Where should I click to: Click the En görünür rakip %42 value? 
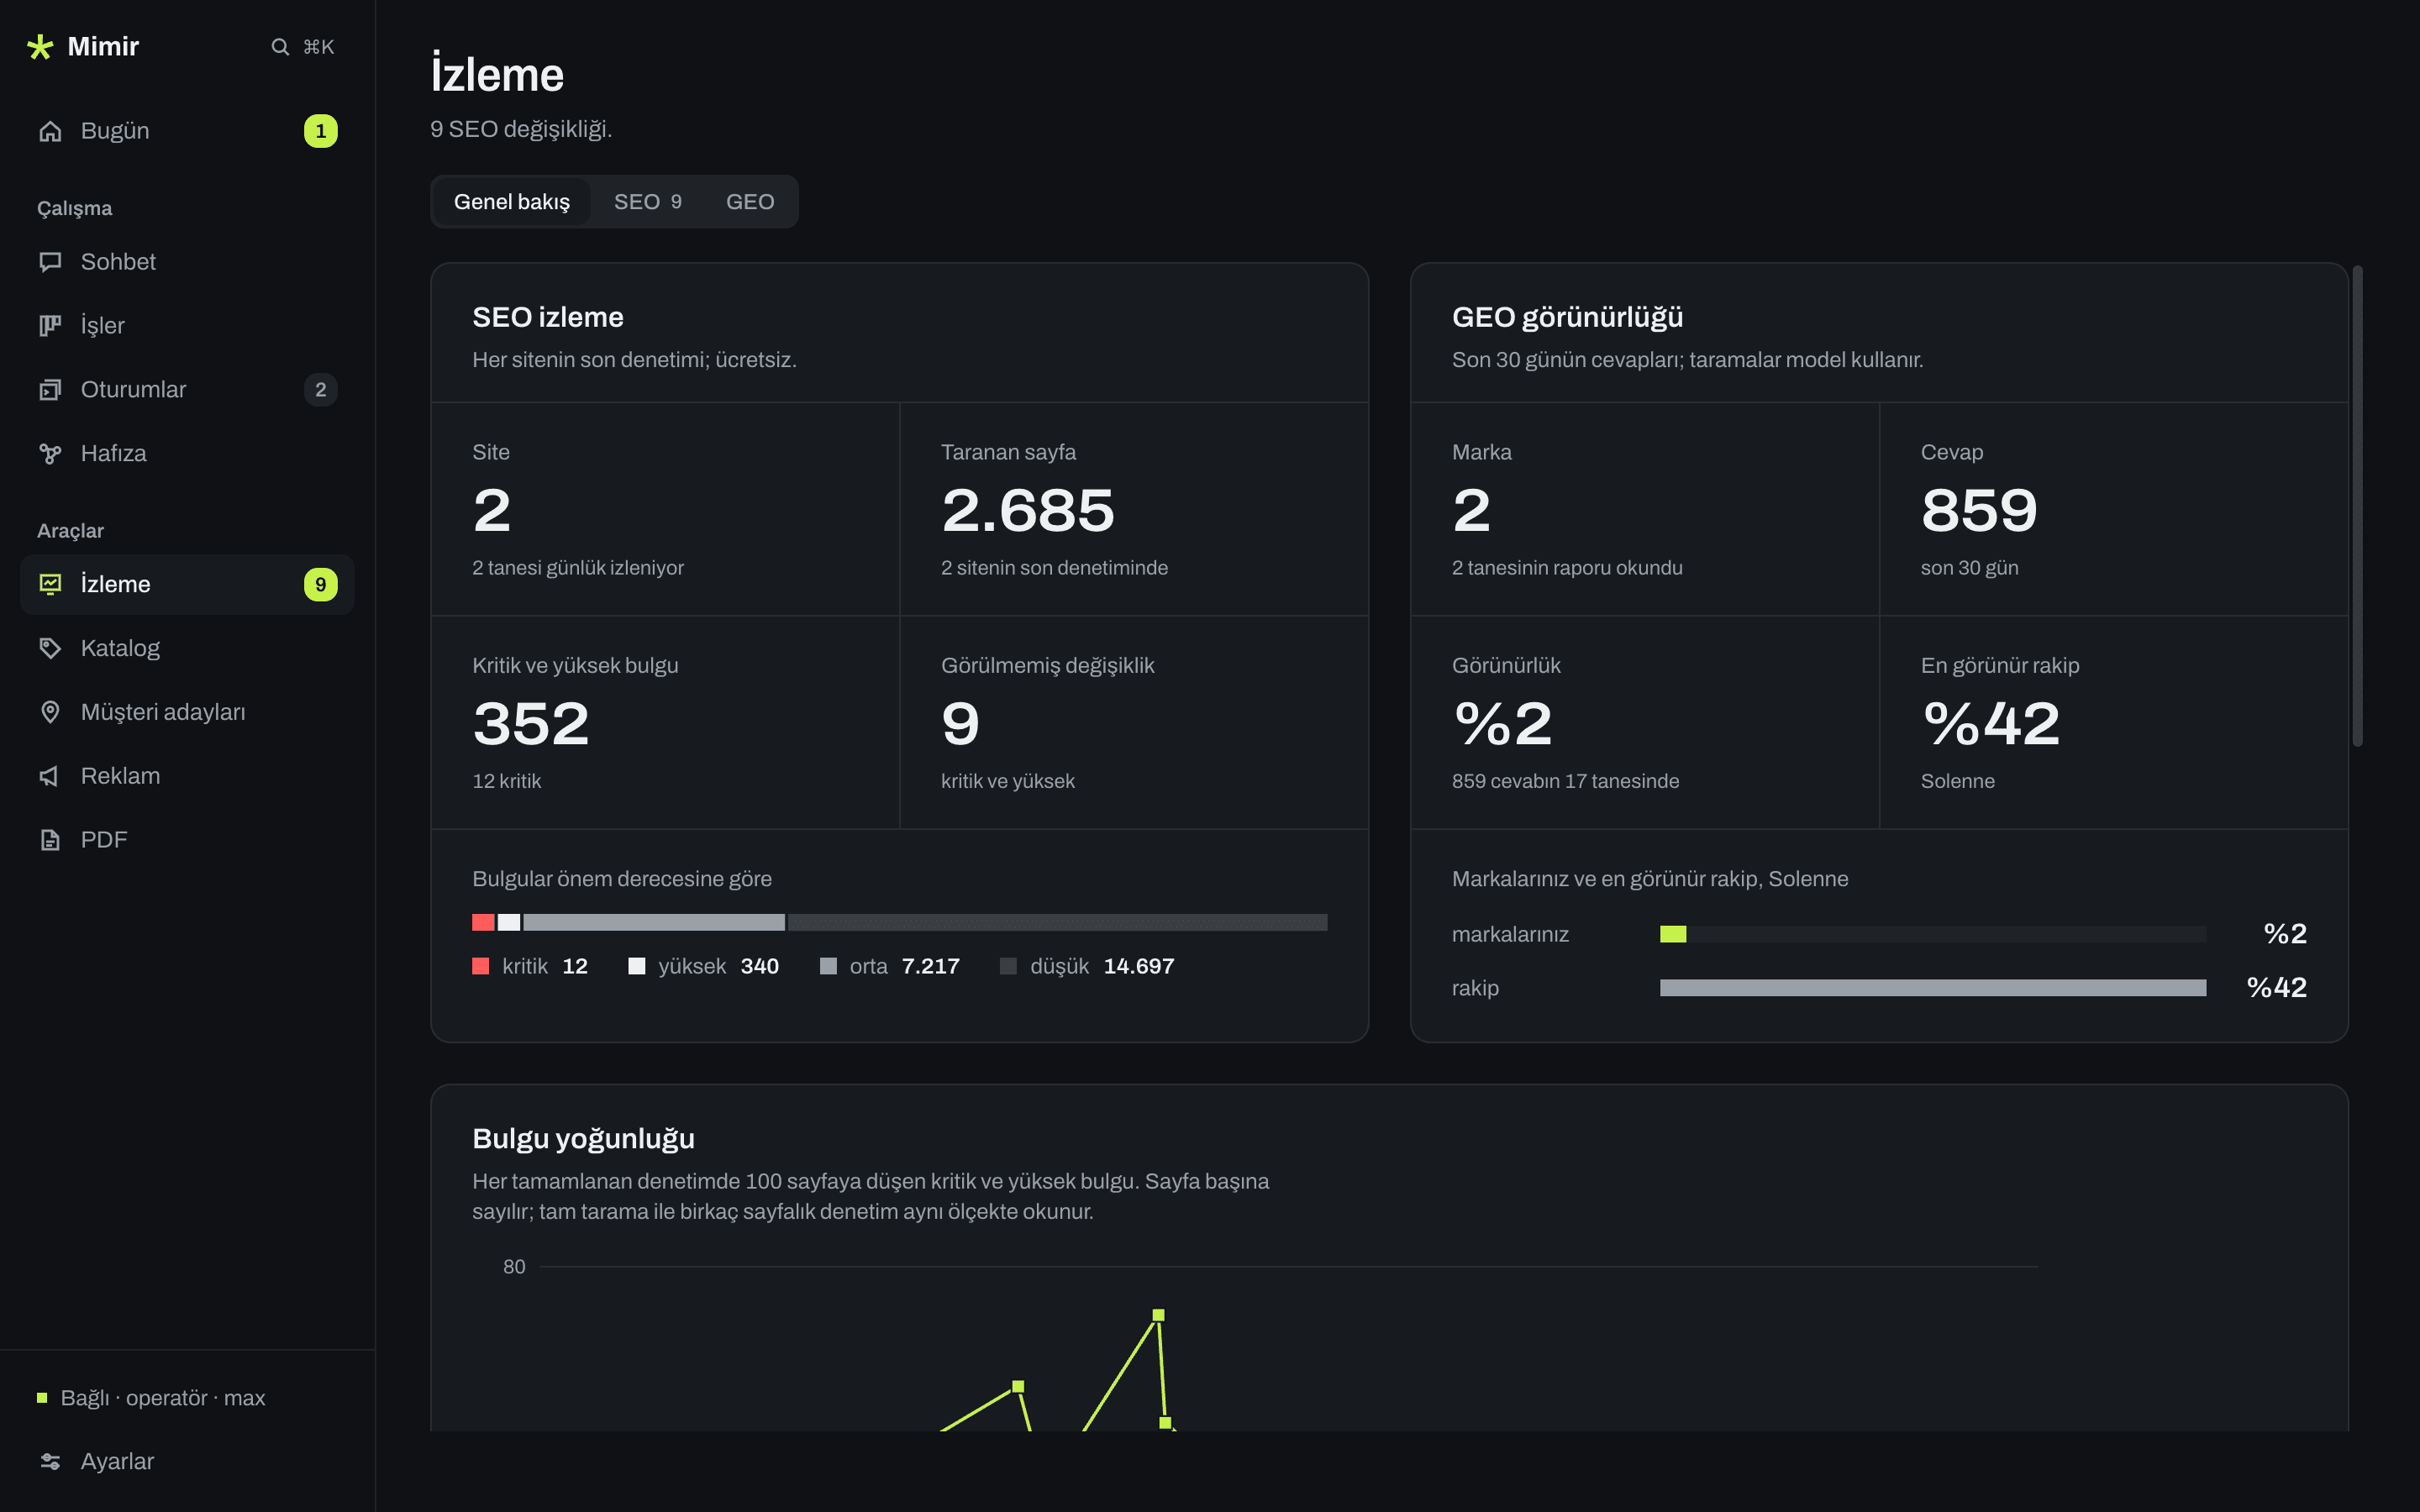[x=1991, y=723]
